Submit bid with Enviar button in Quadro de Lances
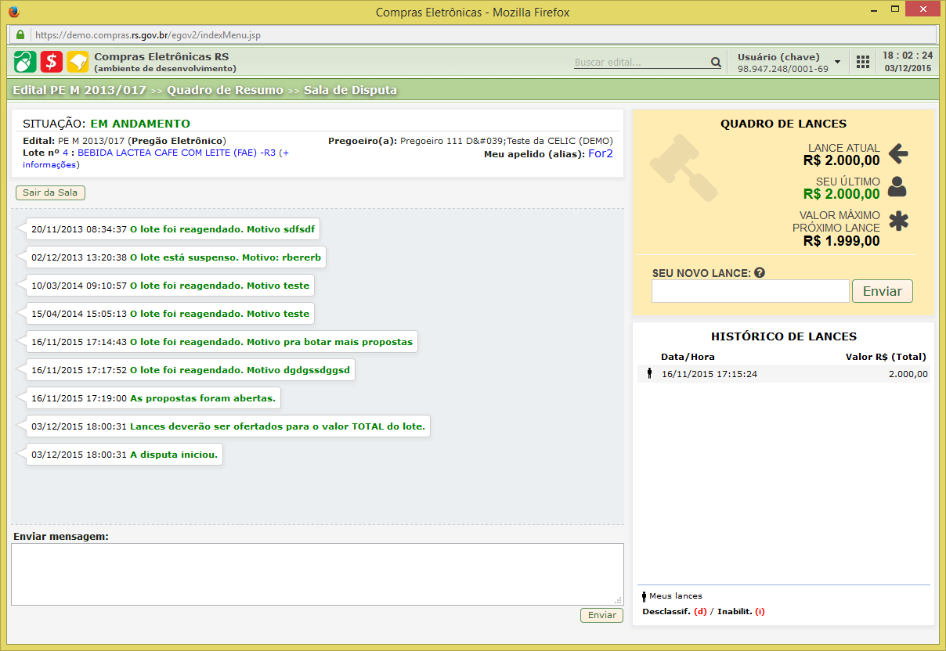This screenshot has width=946, height=651. click(881, 291)
